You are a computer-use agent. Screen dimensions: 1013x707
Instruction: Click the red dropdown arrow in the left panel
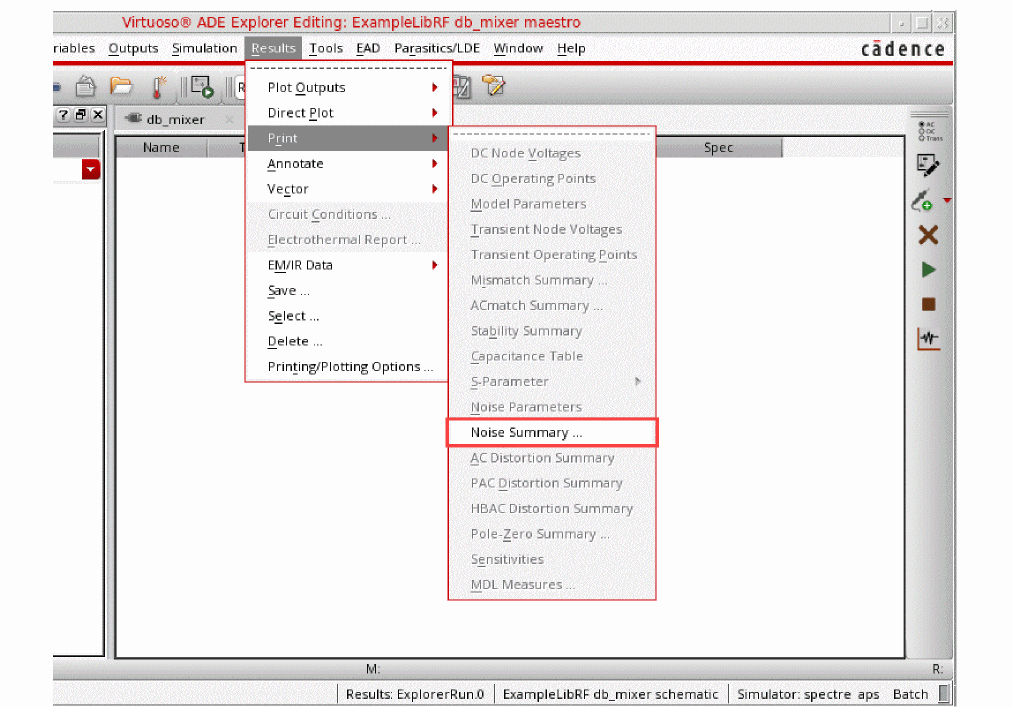91,169
